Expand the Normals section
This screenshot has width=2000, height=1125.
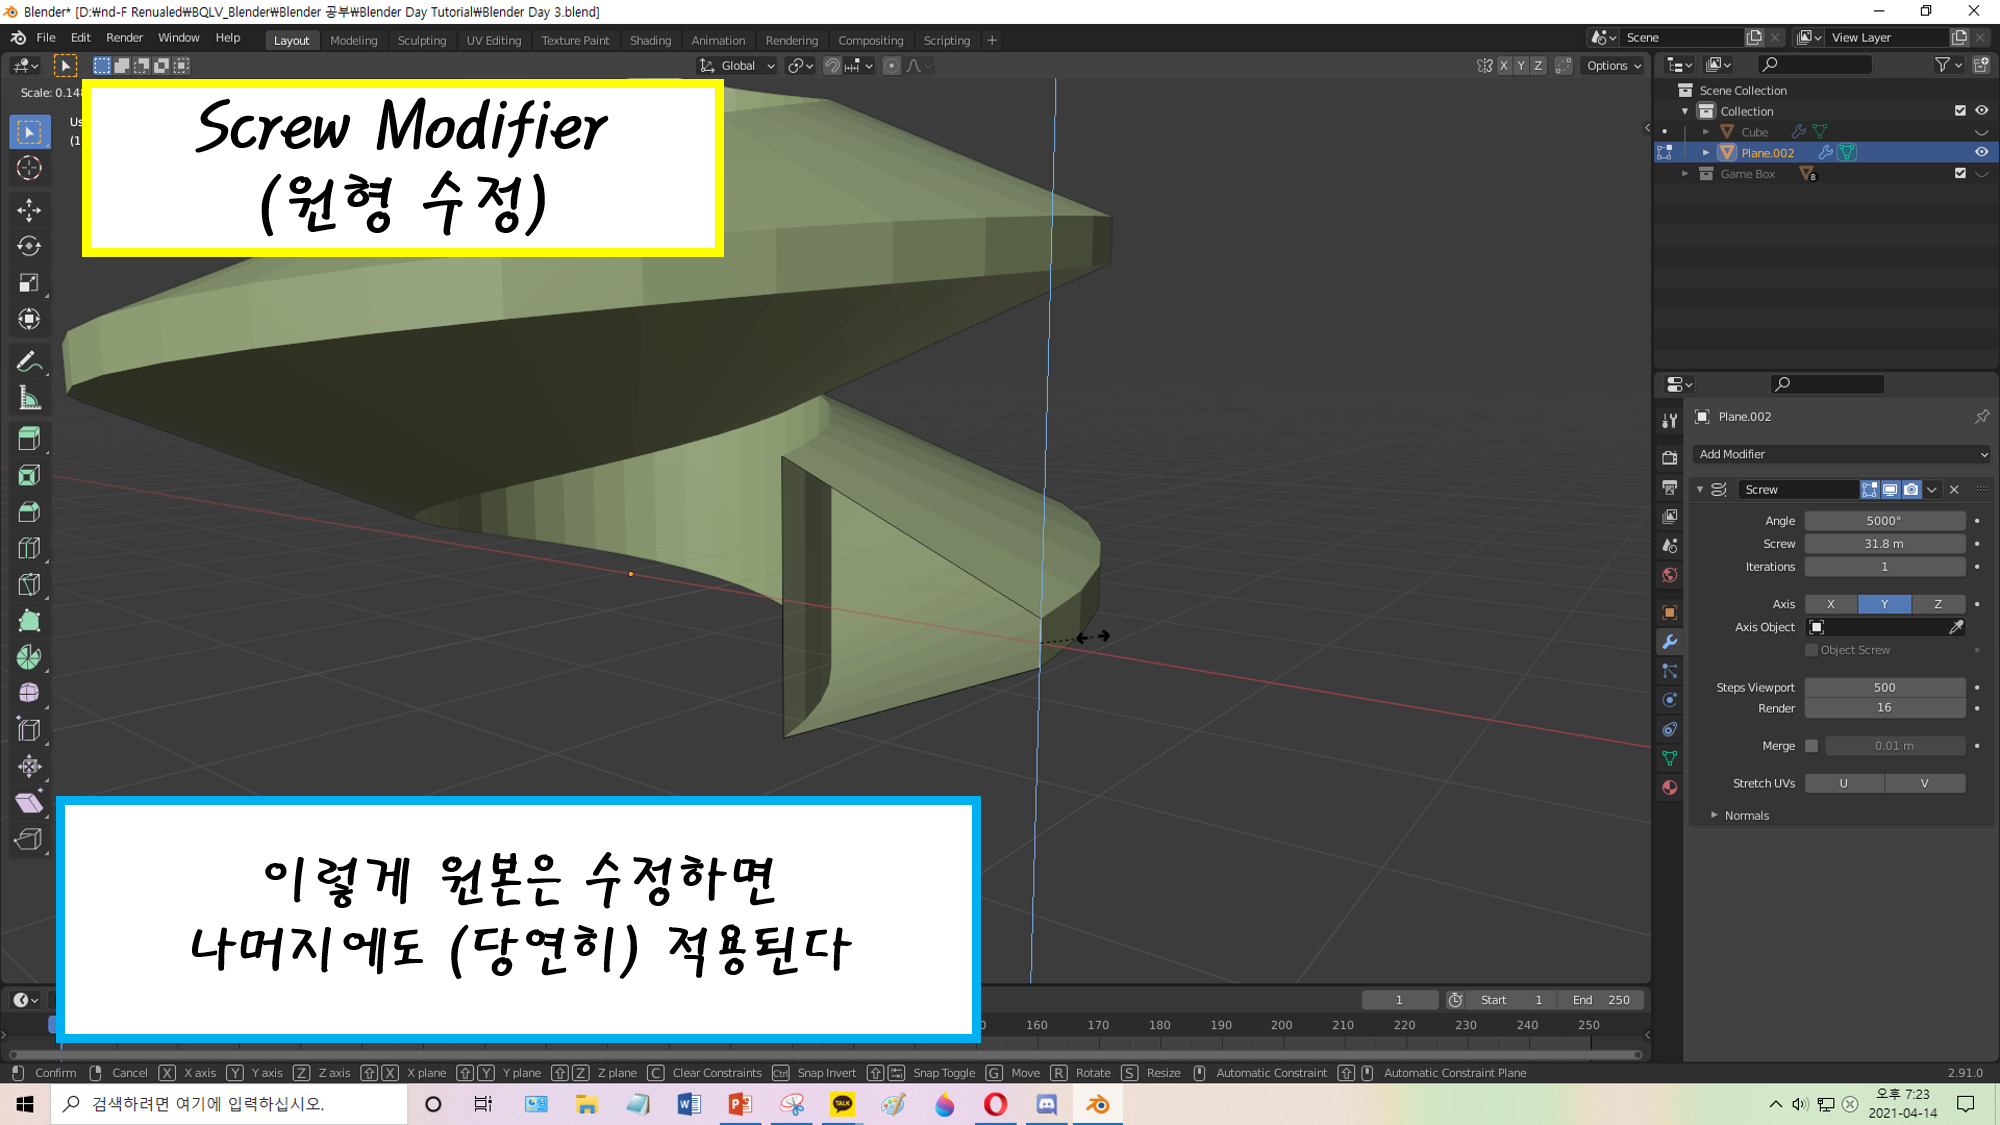[x=1745, y=816]
